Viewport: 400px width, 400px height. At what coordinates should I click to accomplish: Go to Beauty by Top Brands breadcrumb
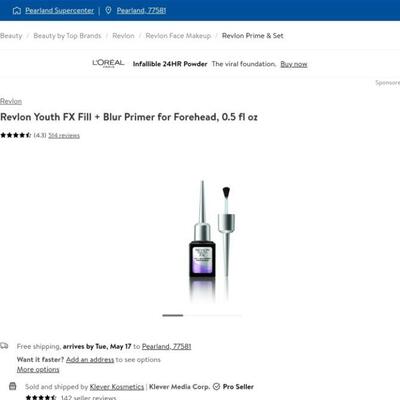pyautogui.click(x=67, y=36)
